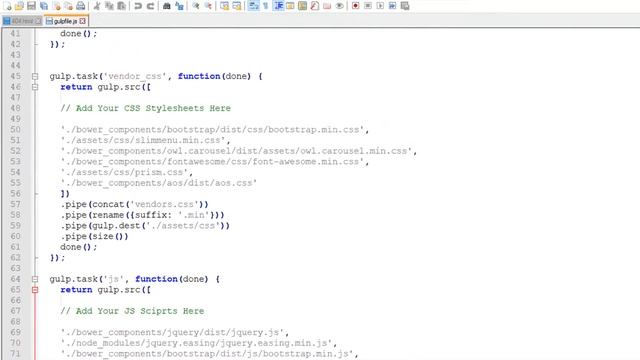Click the 'js' task name on line 64
This screenshot has width=640, height=360.
113,279
